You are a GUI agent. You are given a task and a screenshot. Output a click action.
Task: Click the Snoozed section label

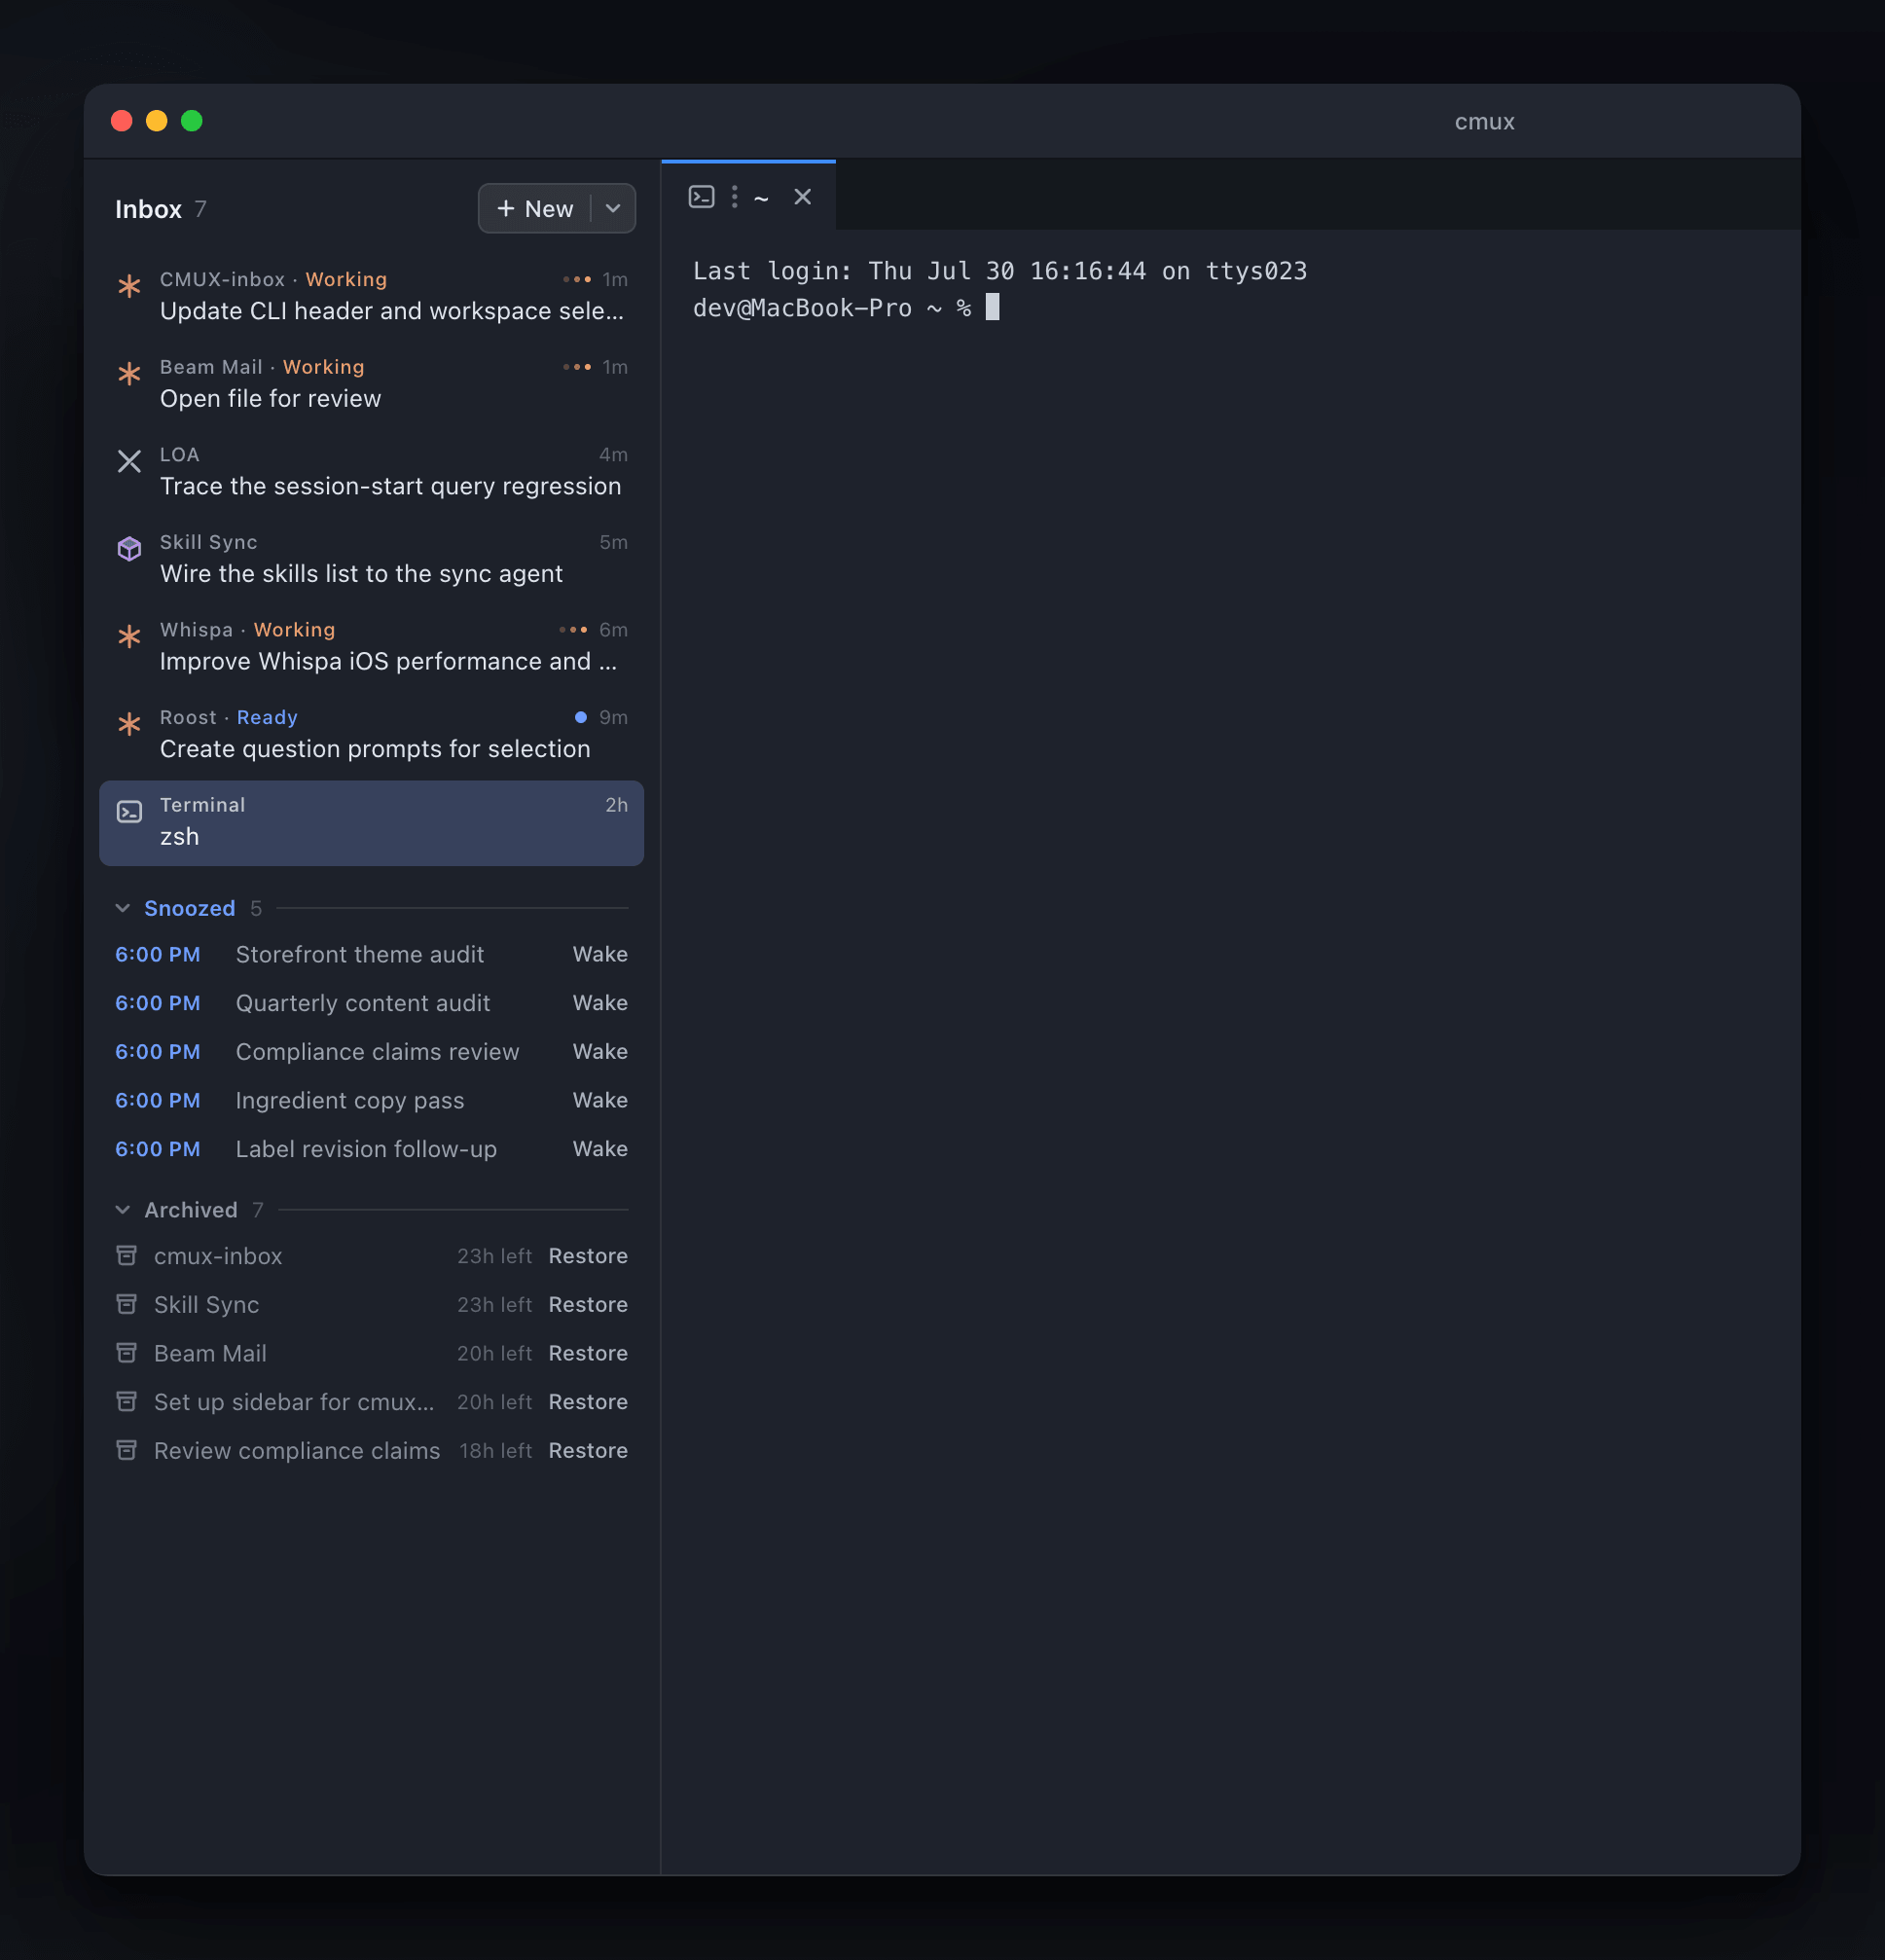[190, 908]
